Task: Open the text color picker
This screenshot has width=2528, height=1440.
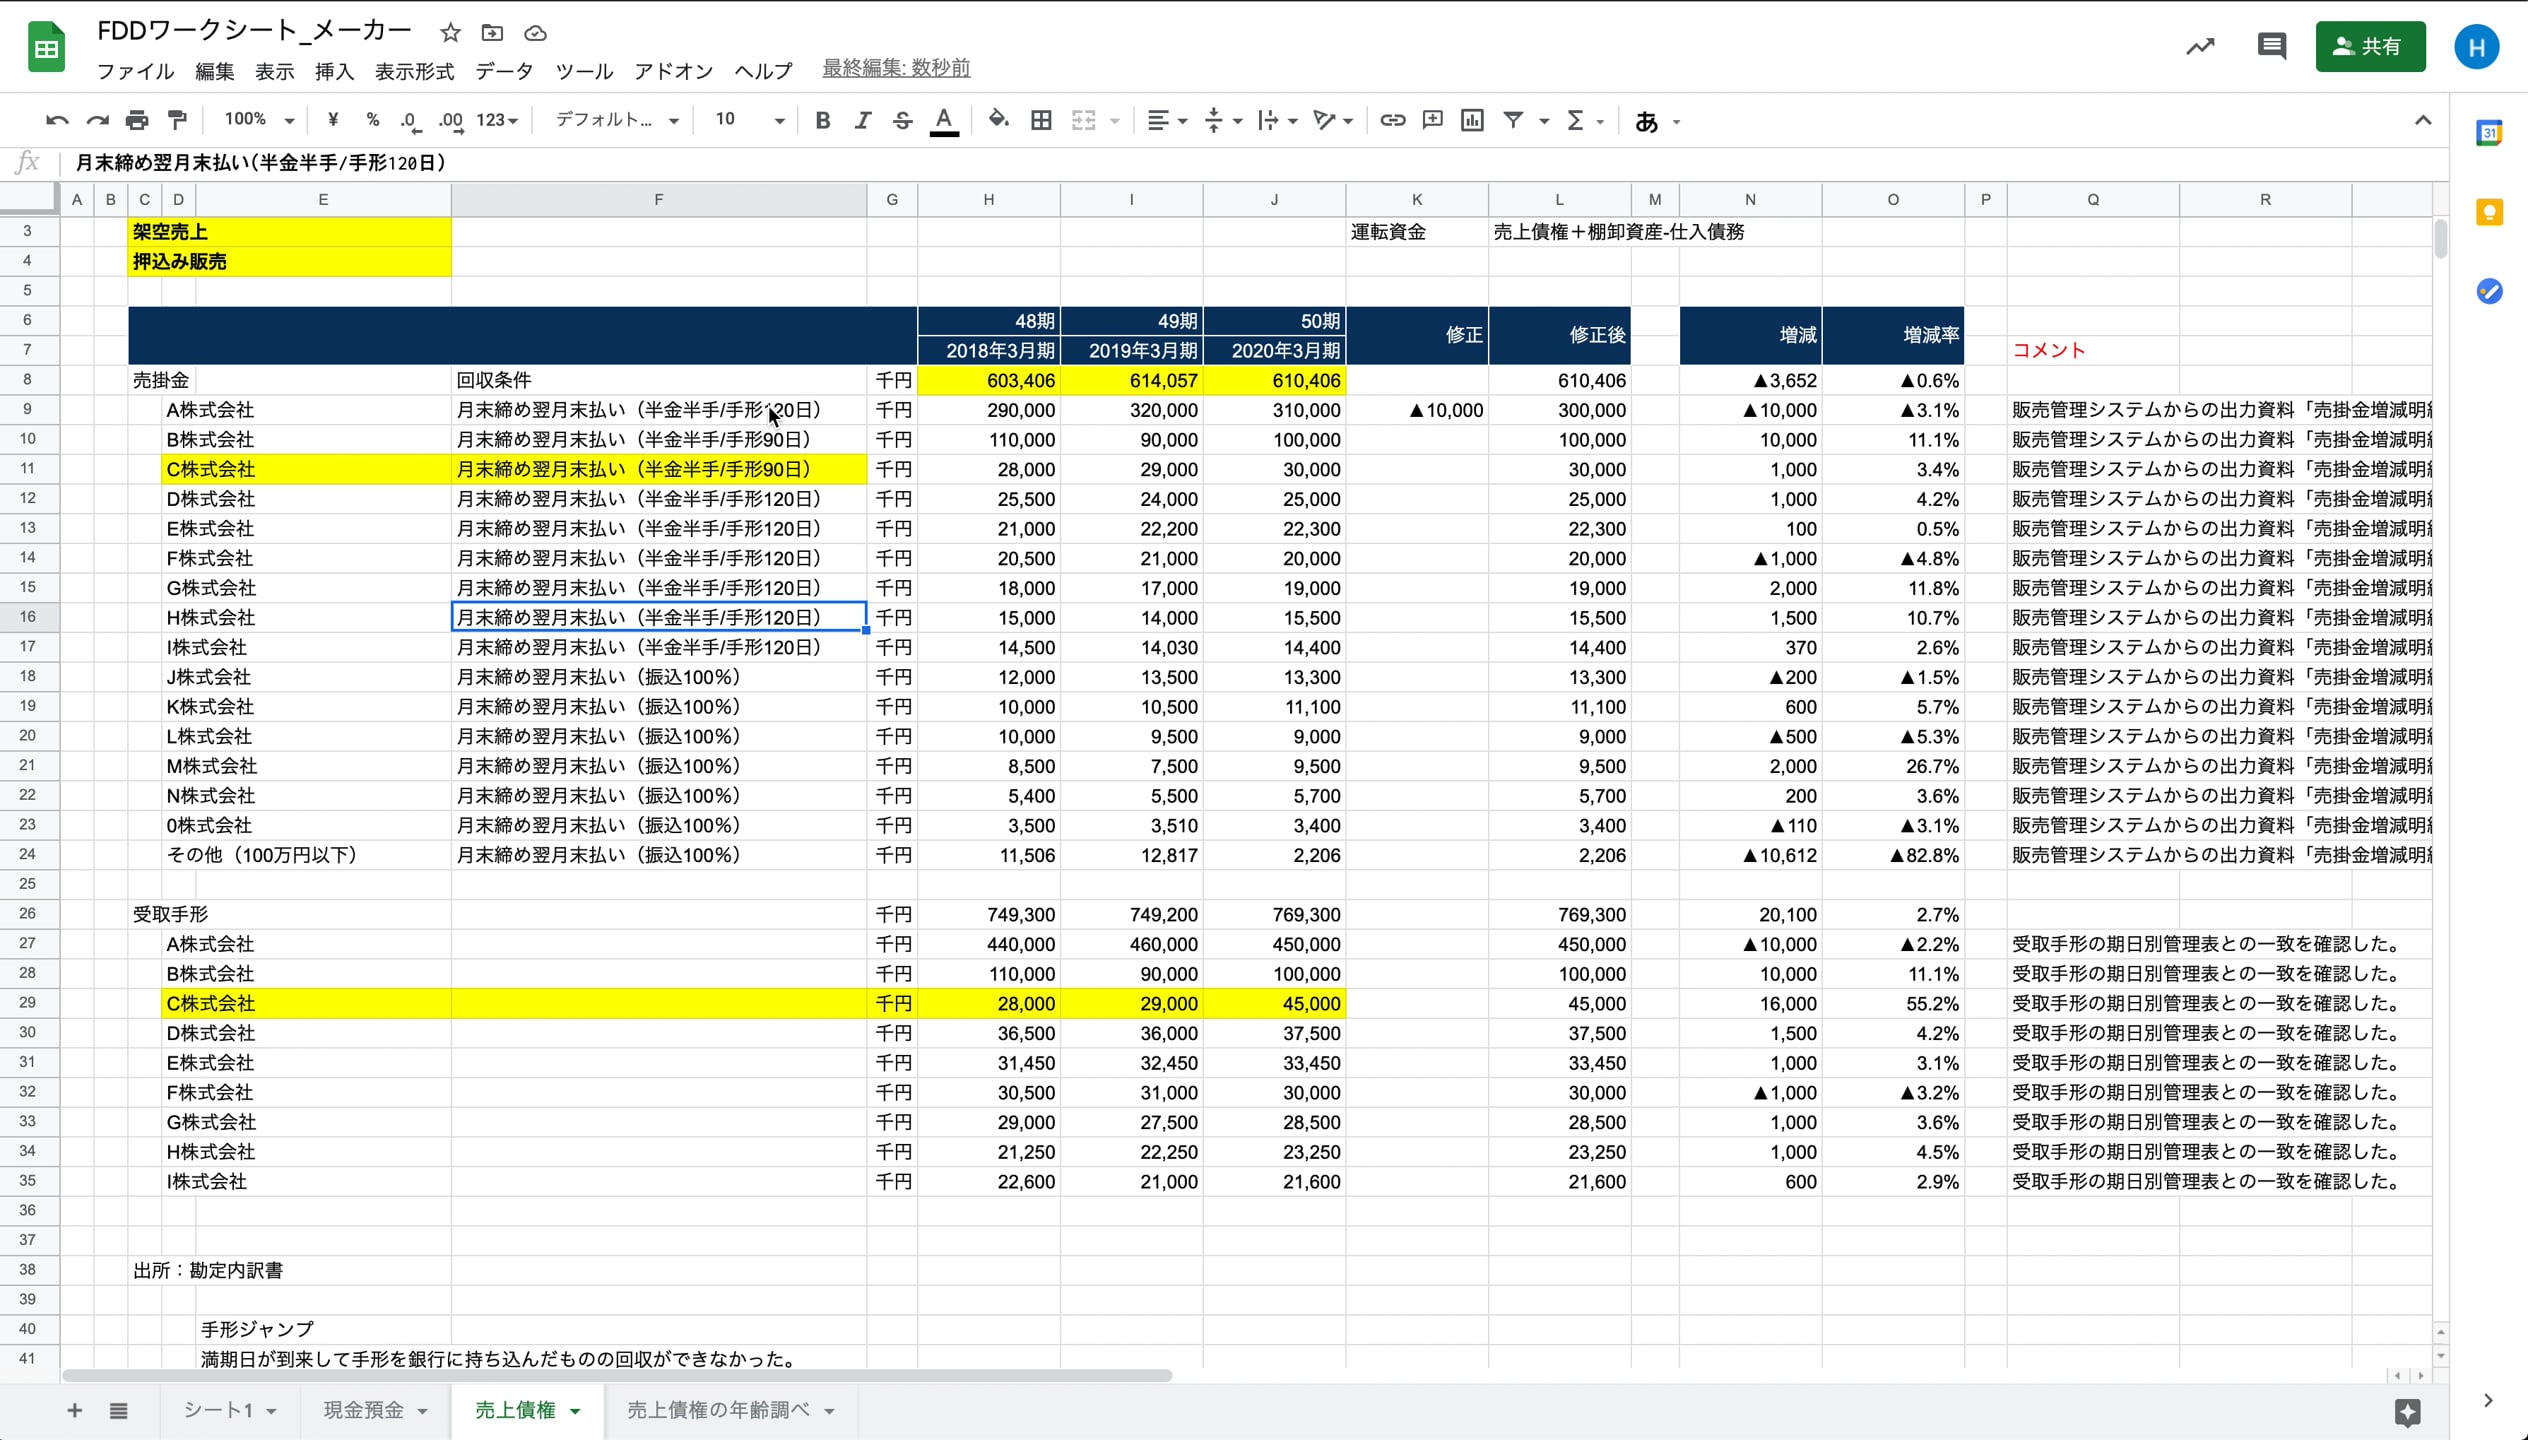Action: point(943,120)
